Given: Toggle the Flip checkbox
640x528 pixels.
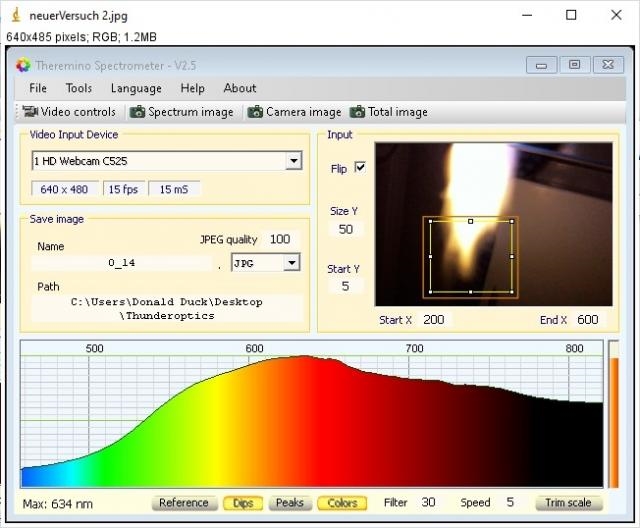Looking at the screenshot, I should pos(360,168).
